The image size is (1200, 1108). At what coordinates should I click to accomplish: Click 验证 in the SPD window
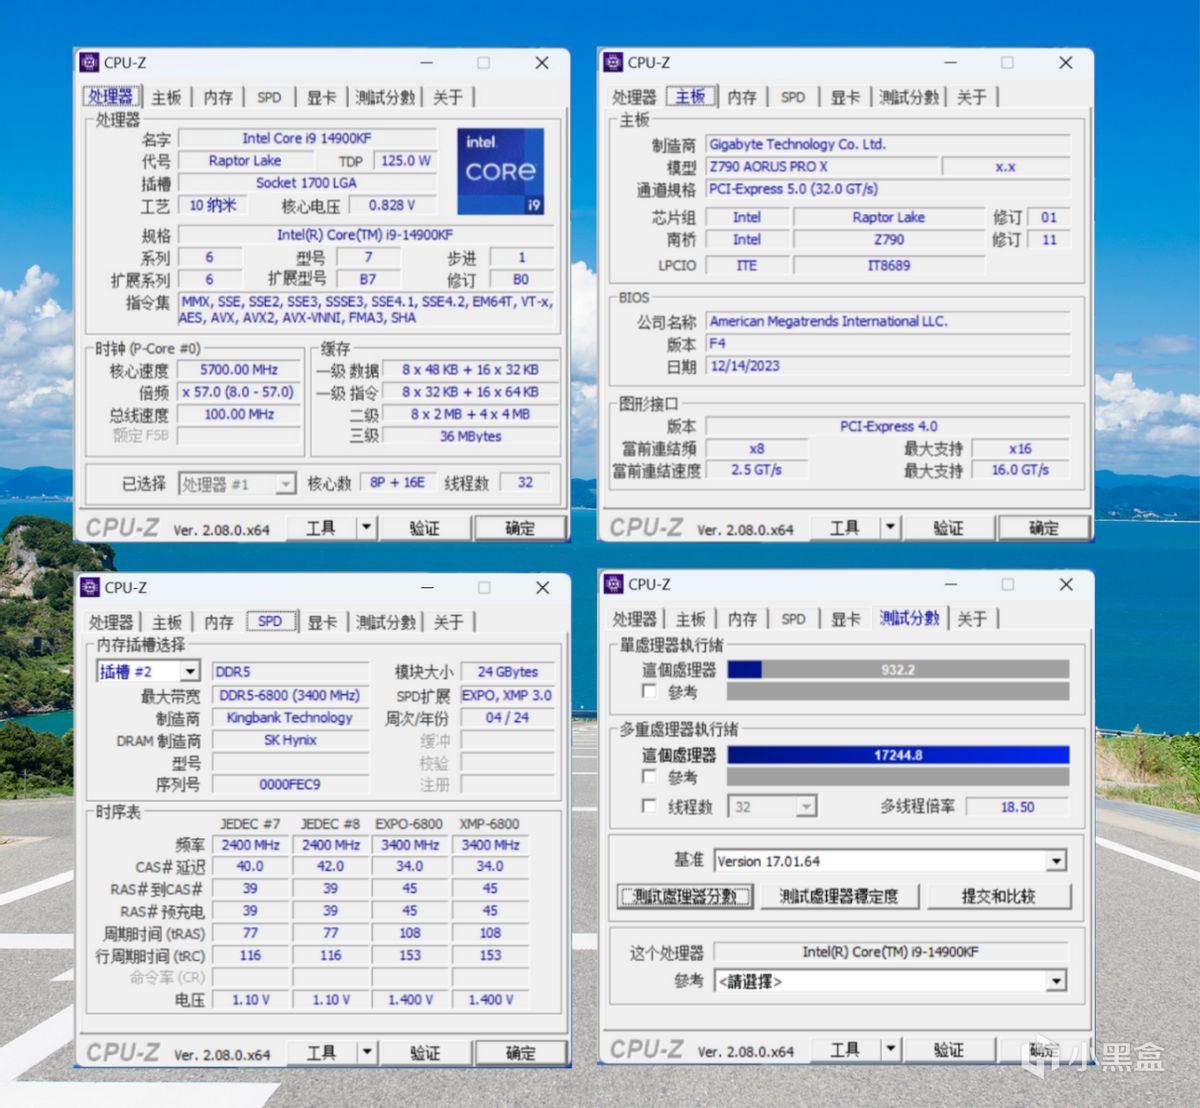coord(425,1052)
